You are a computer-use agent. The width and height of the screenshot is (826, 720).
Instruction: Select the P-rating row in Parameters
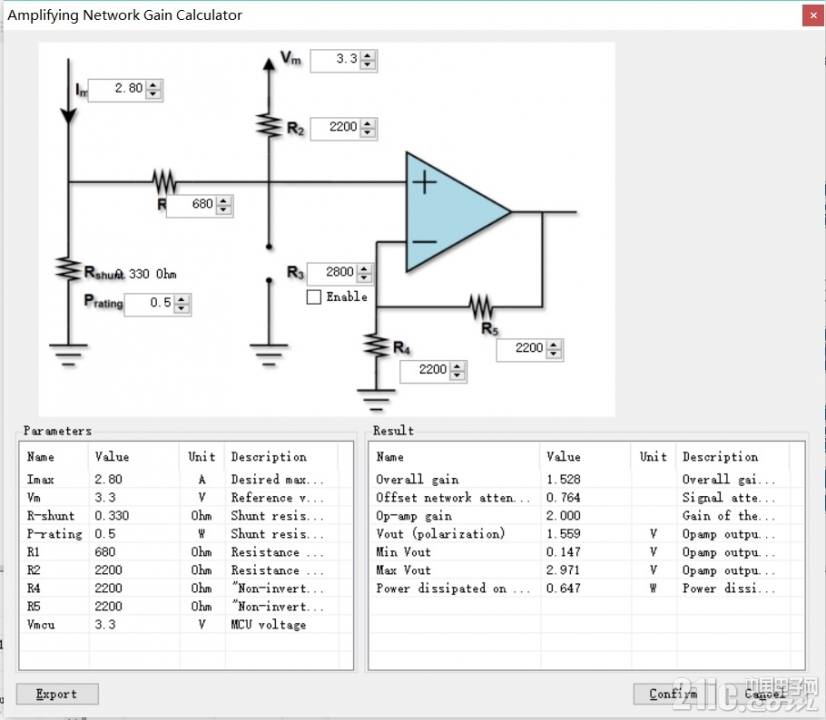pos(186,534)
